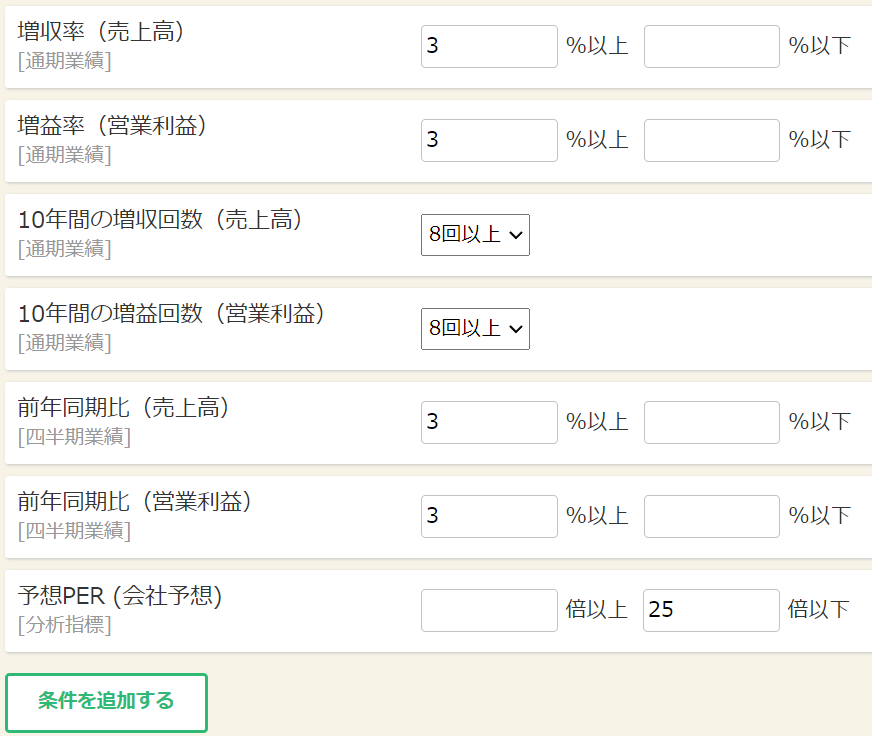The height and width of the screenshot is (736, 872).
Task: Click the 前年同期比（売上高） row label
Action: pos(124,408)
